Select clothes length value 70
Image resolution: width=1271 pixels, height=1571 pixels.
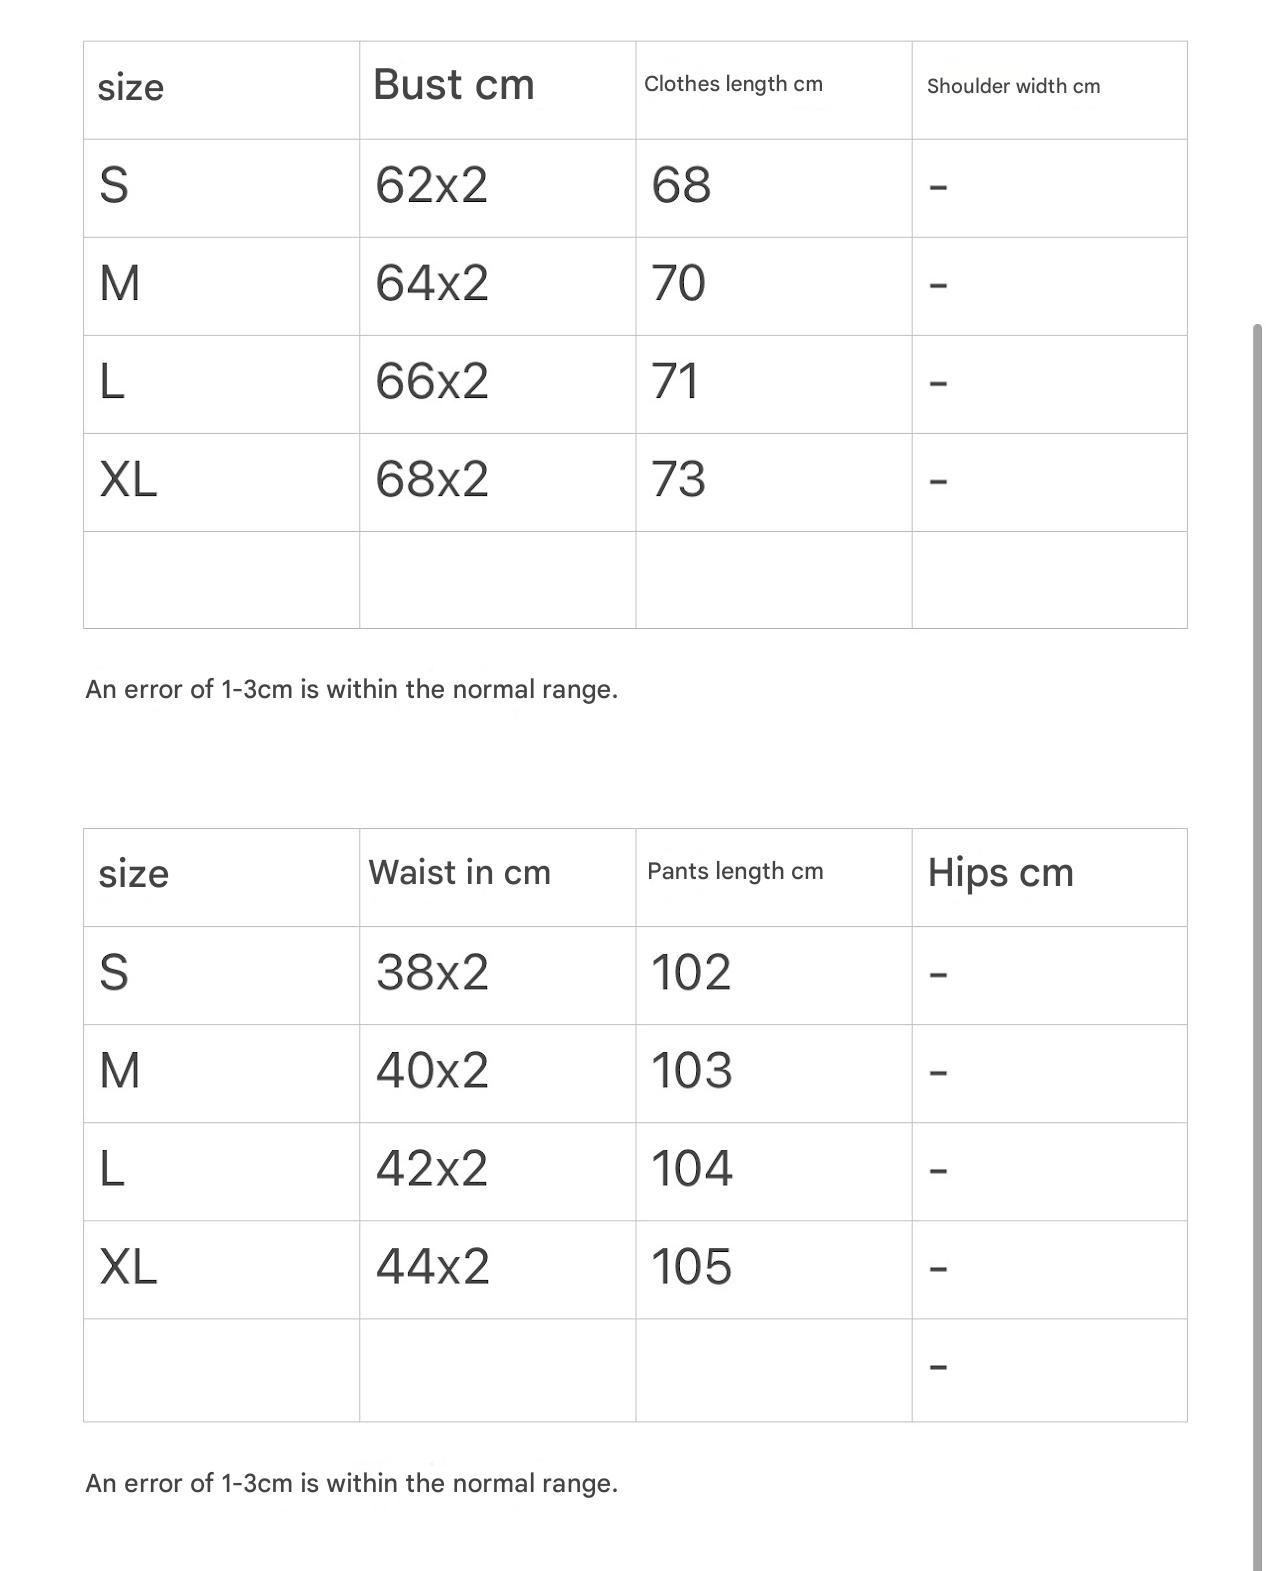(x=678, y=284)
